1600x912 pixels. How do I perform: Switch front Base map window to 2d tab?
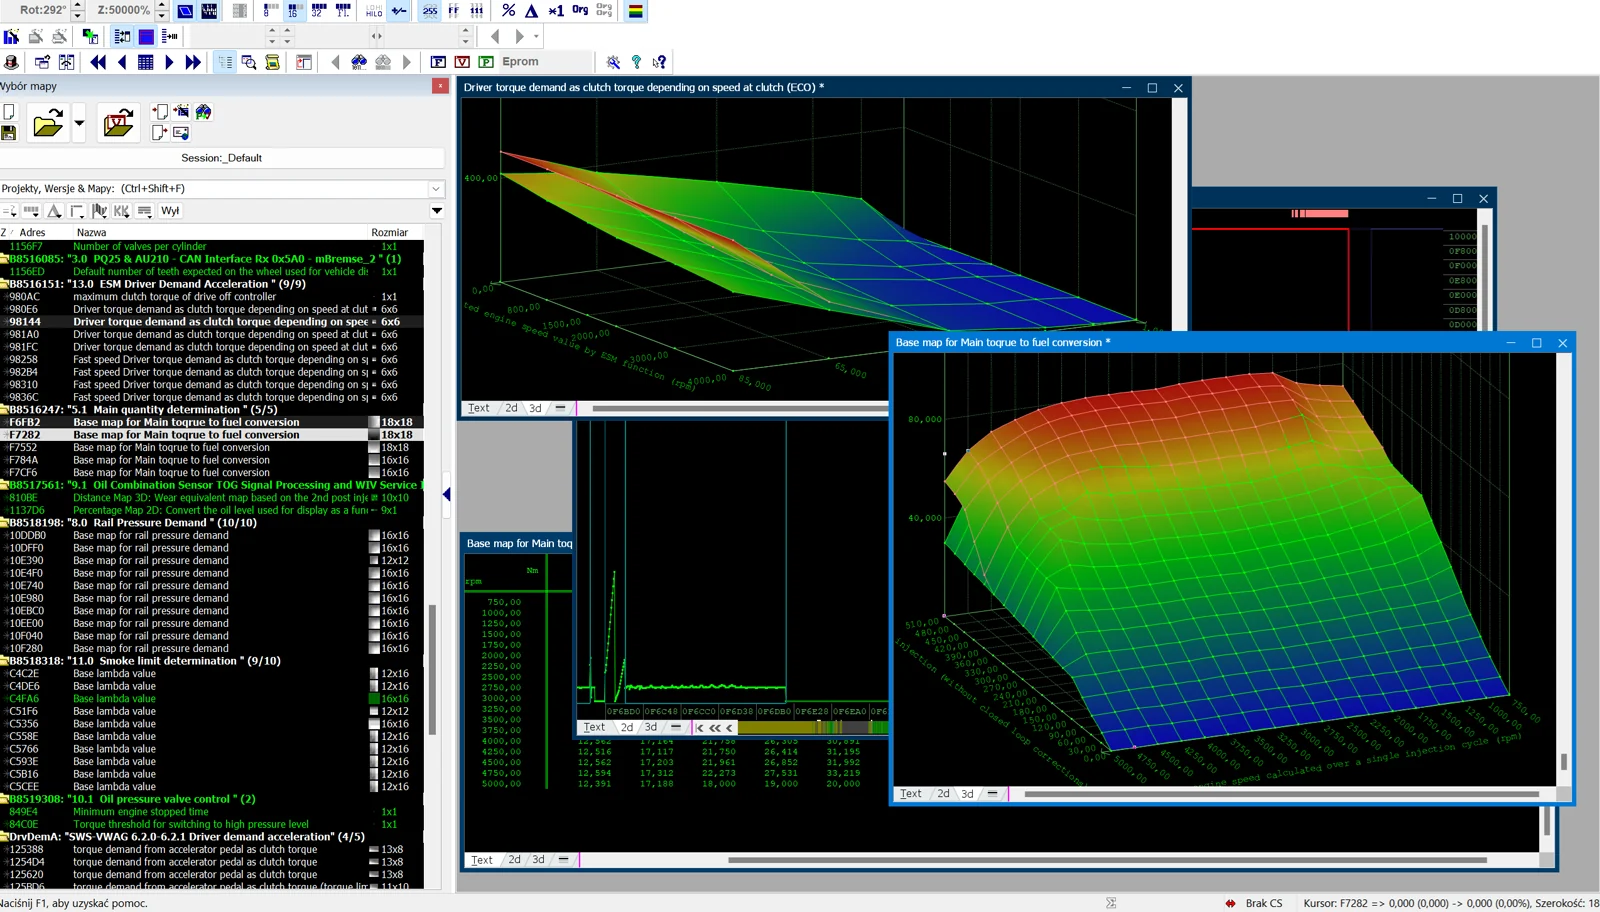pyautogui.click(x=943, y=794)
